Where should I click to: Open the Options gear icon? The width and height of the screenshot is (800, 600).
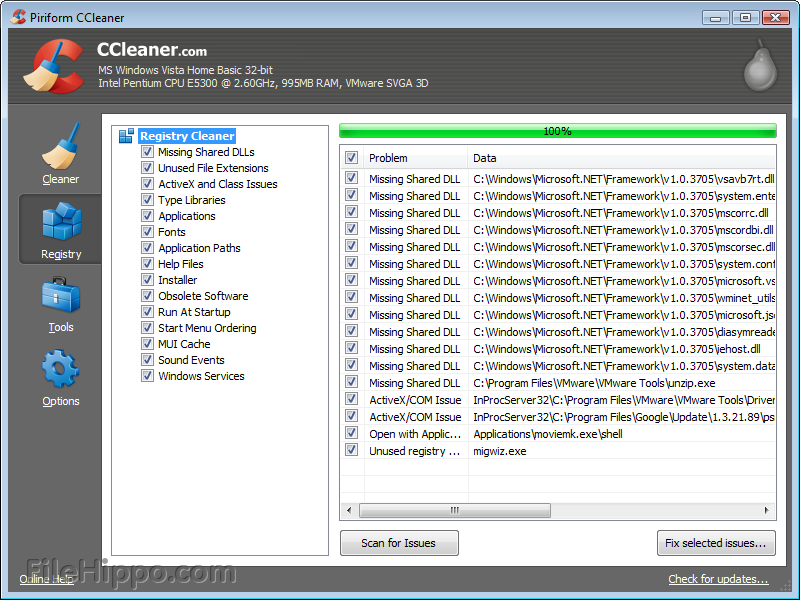coord(61,368)
